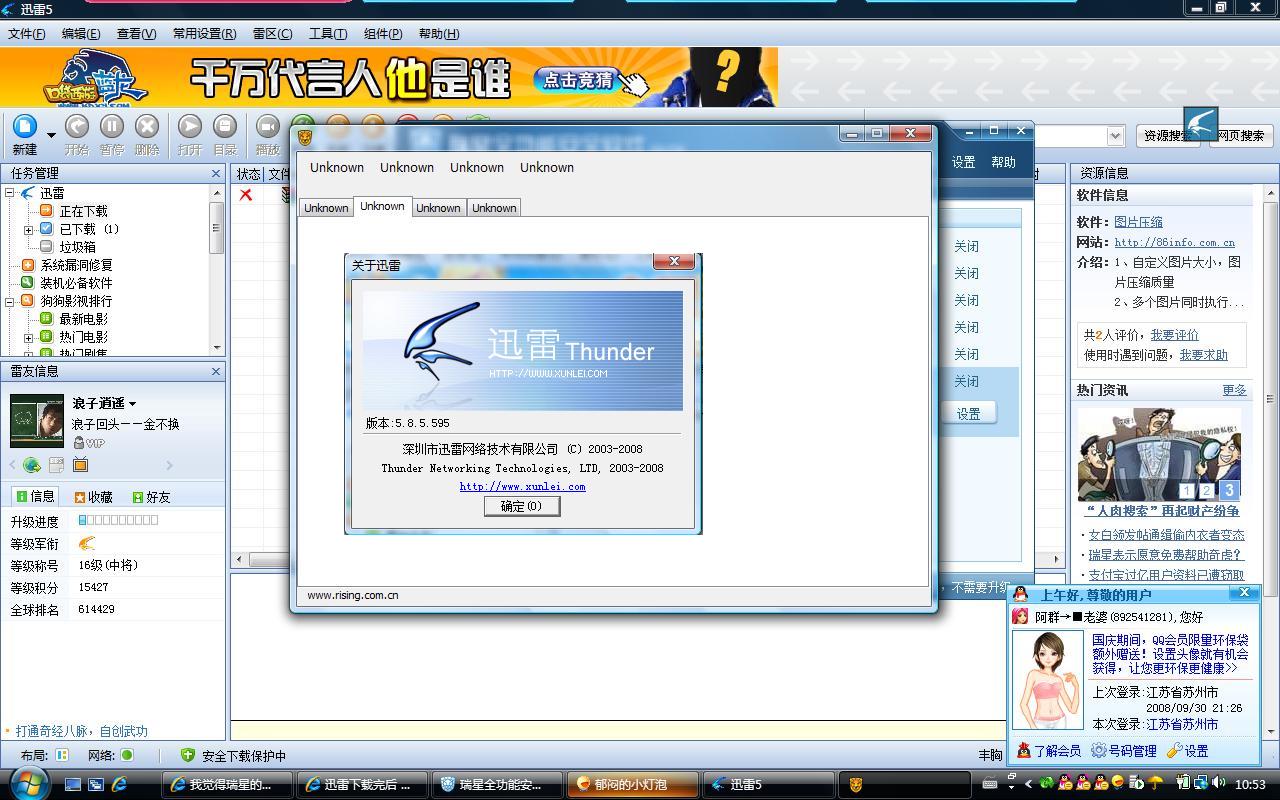1280x800 pixels.
Task: Click the 开始 start download icon
Action: tap(77, 127)
